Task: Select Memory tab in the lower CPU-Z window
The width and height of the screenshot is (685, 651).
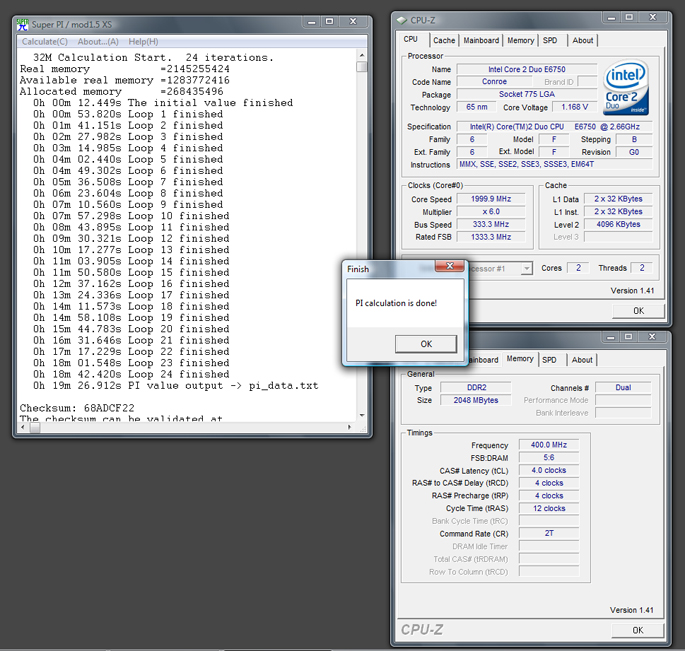Action: [x=520, y=359]
